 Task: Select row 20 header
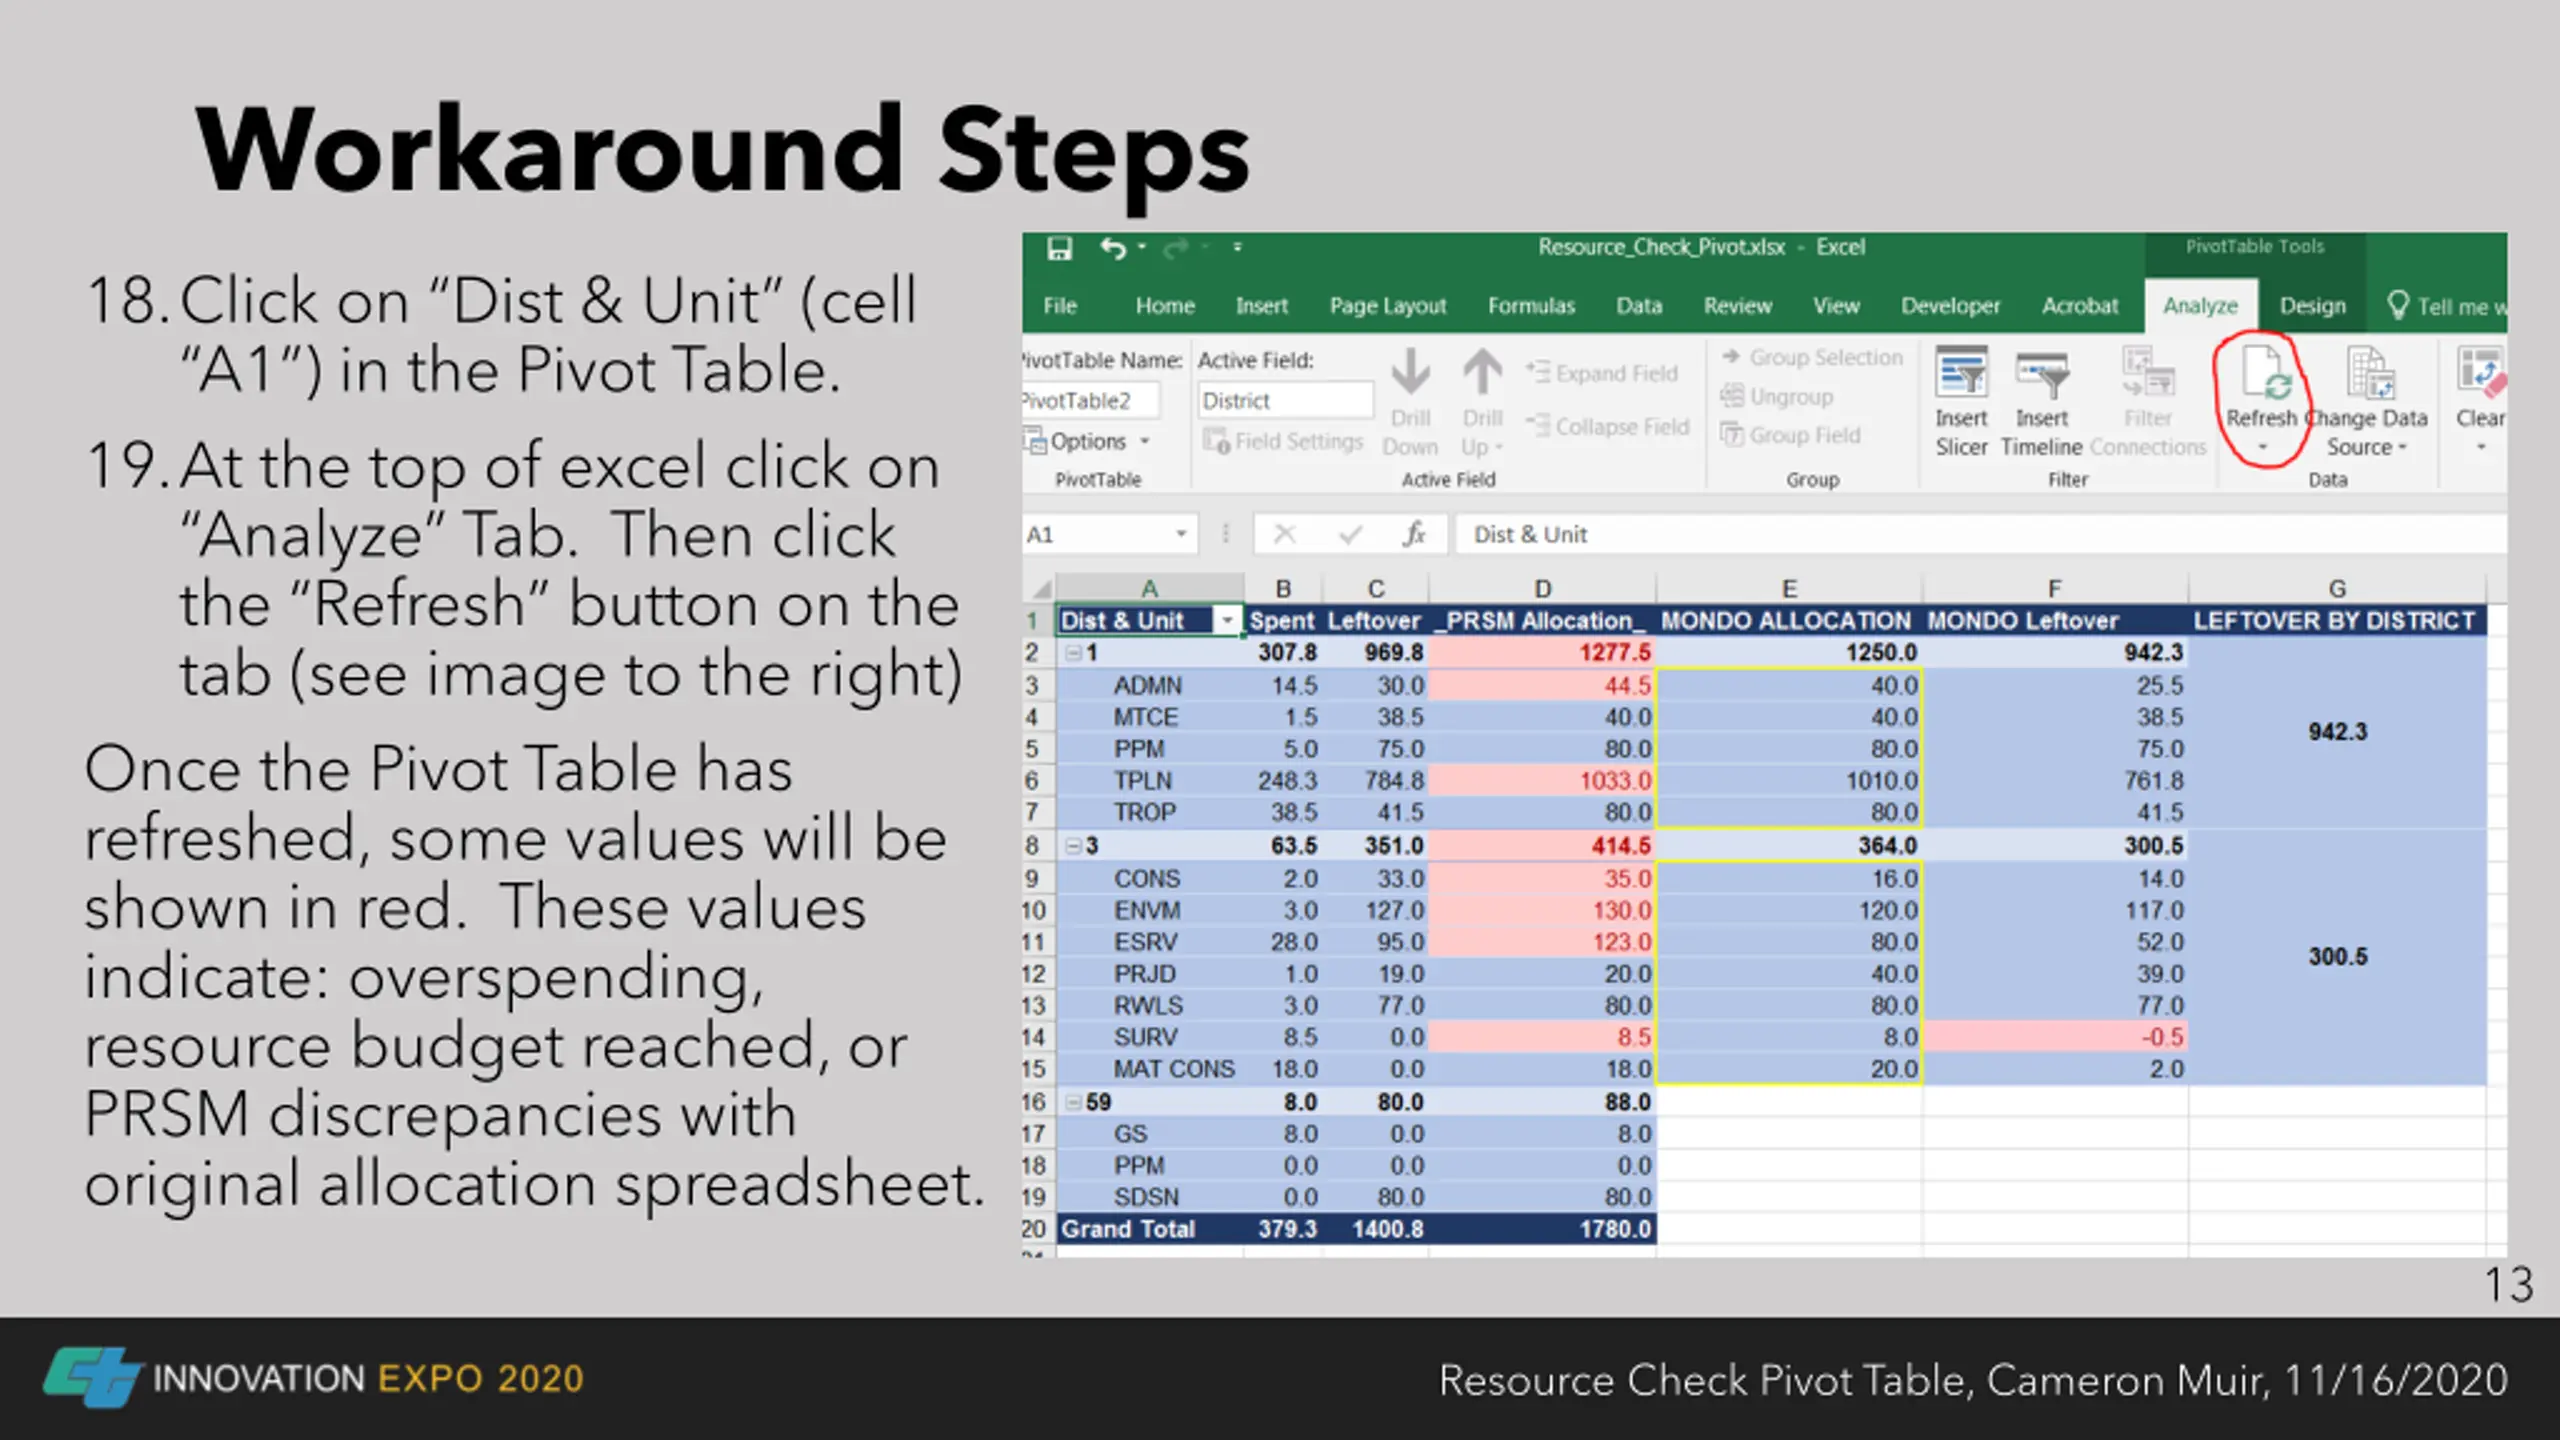(x=1036, y=1229)
